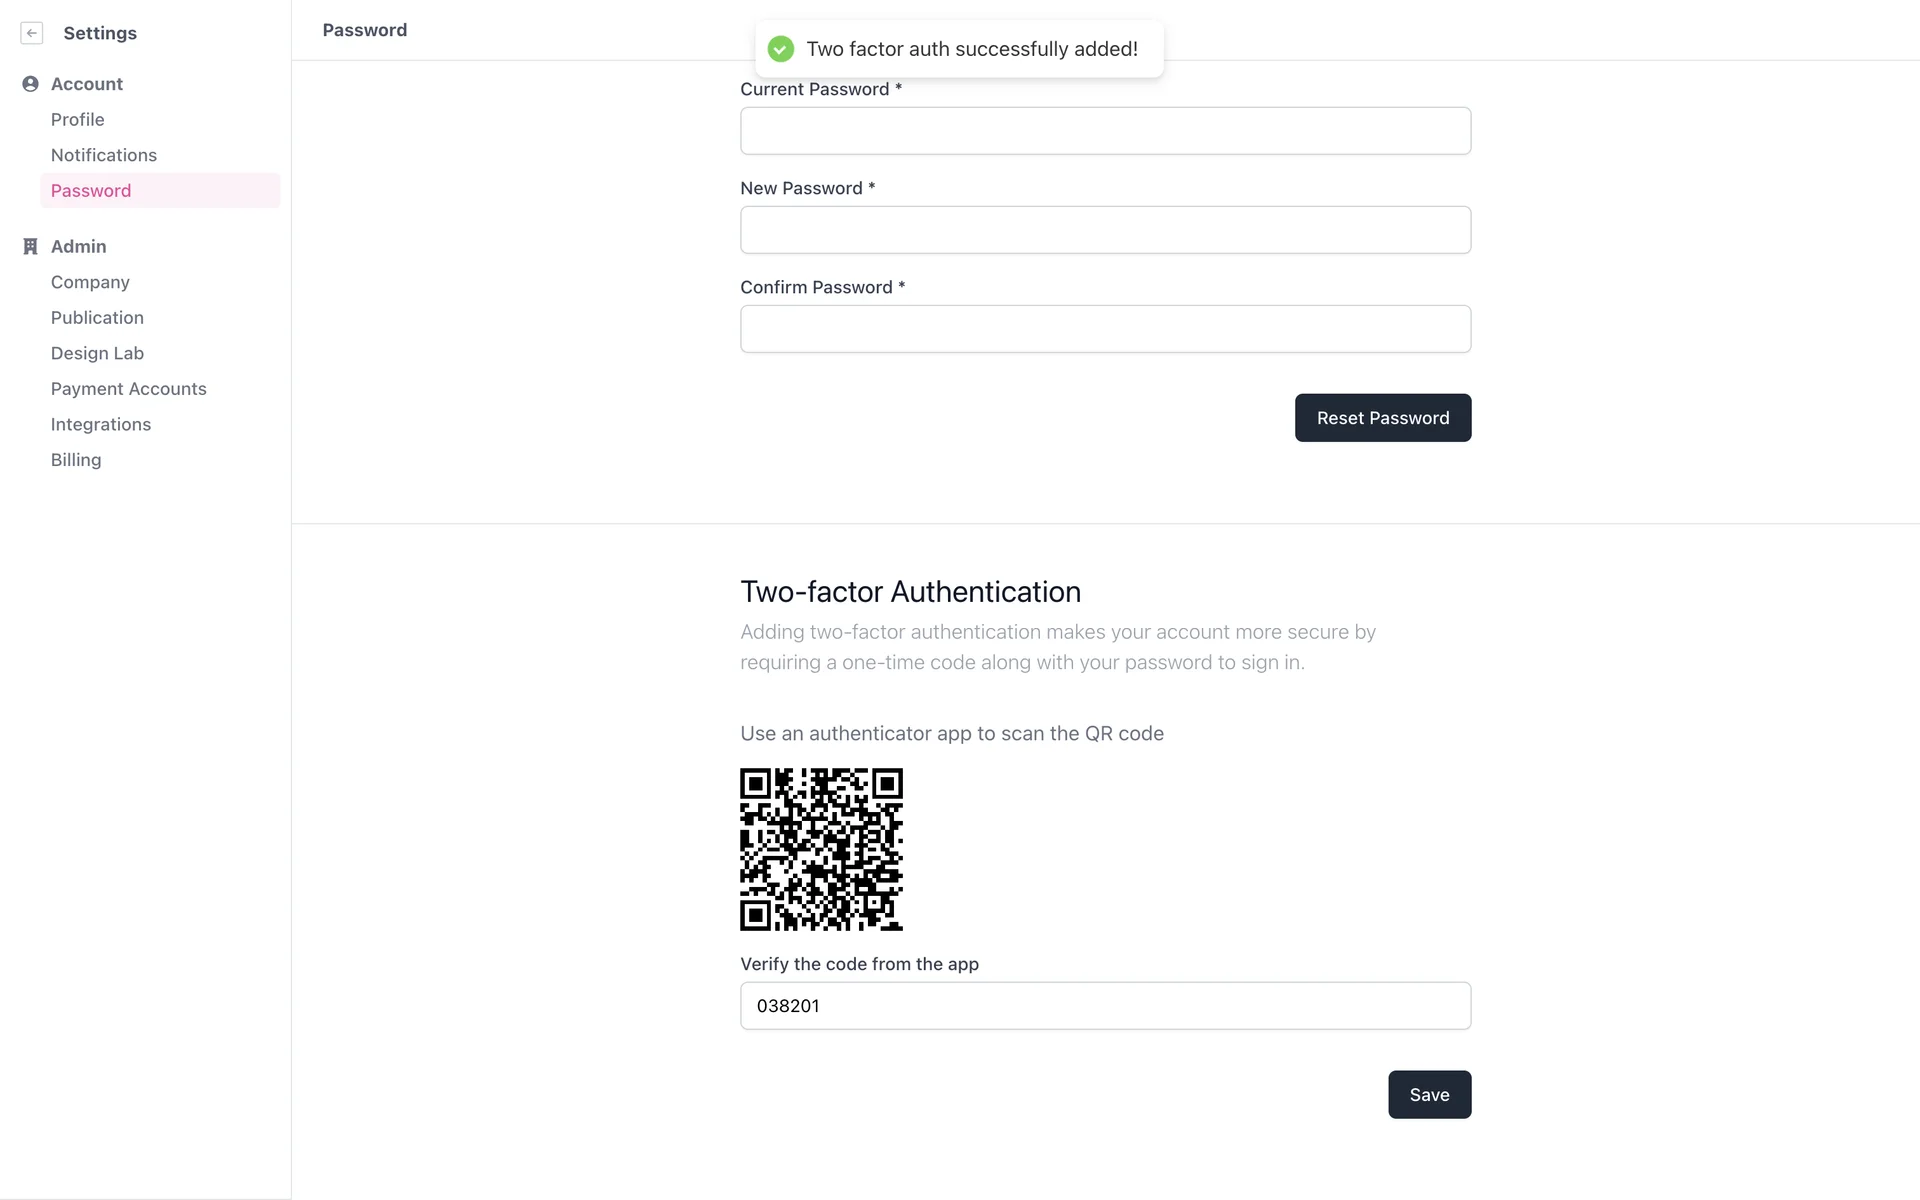1920x1200 pixels.
Task: Save the two-factor verification code
Action: click(x=1429, y=1095)
